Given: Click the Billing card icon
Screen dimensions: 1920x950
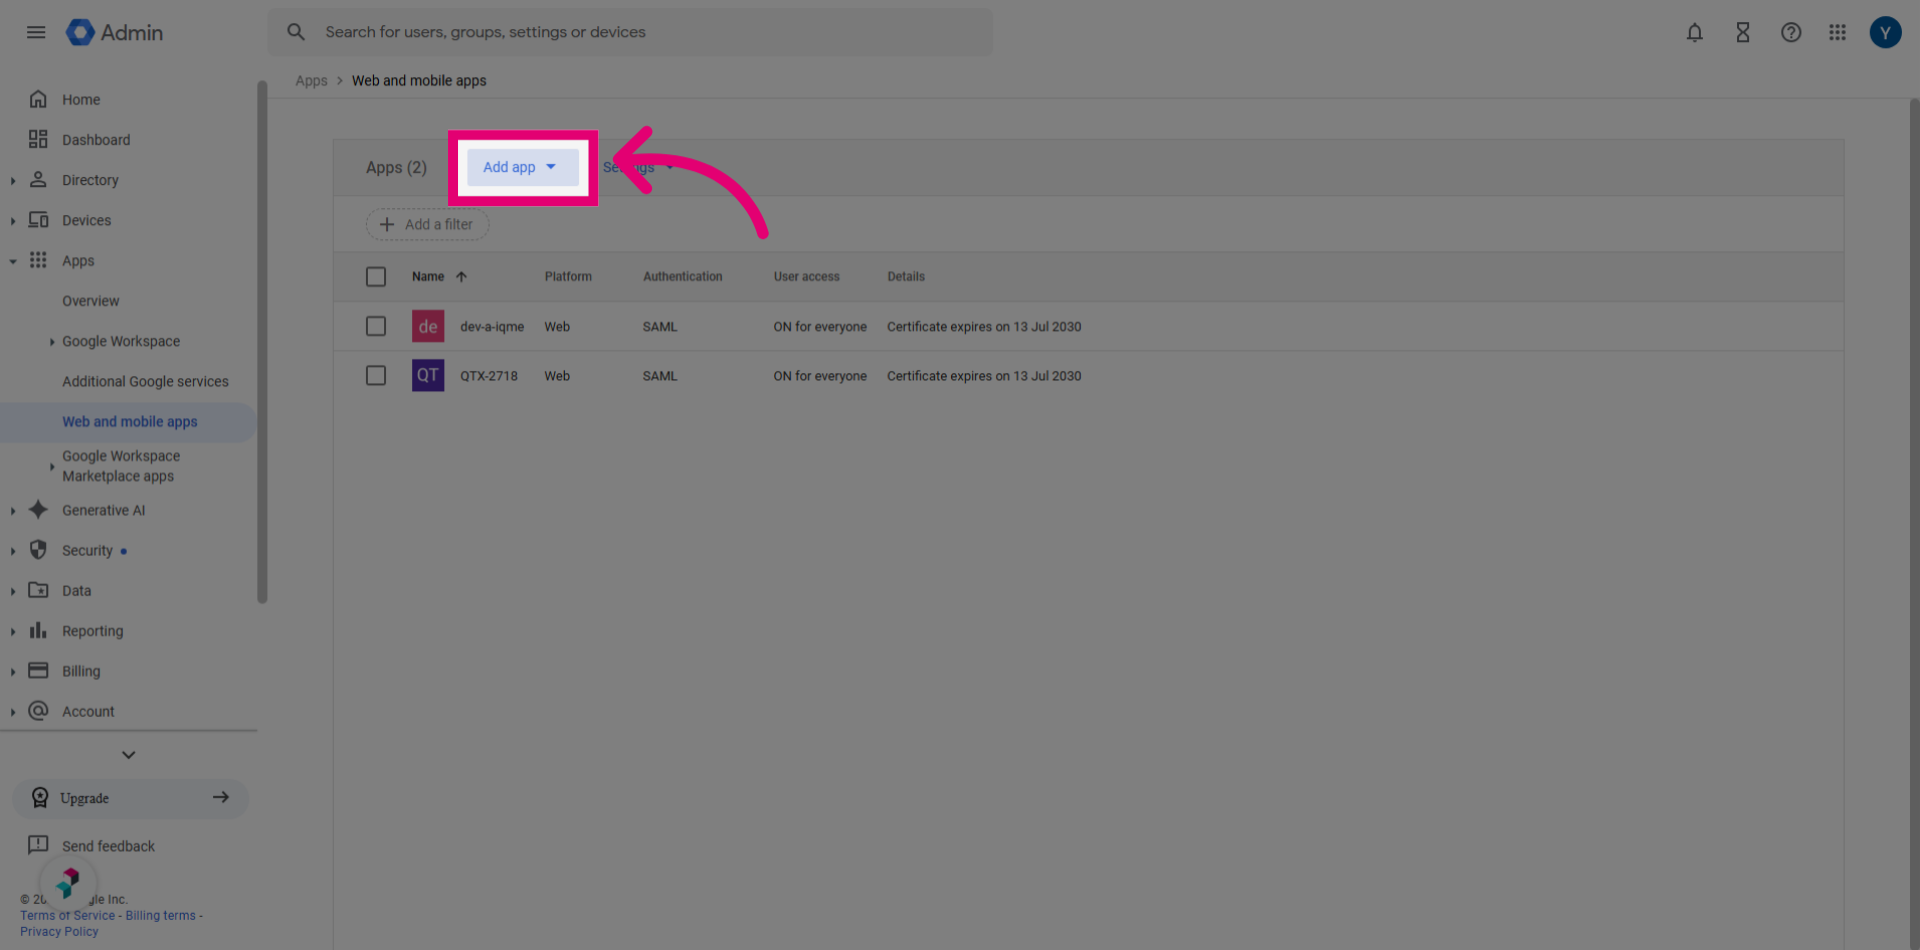Looking at the screenshot, I should coord(38,670).
